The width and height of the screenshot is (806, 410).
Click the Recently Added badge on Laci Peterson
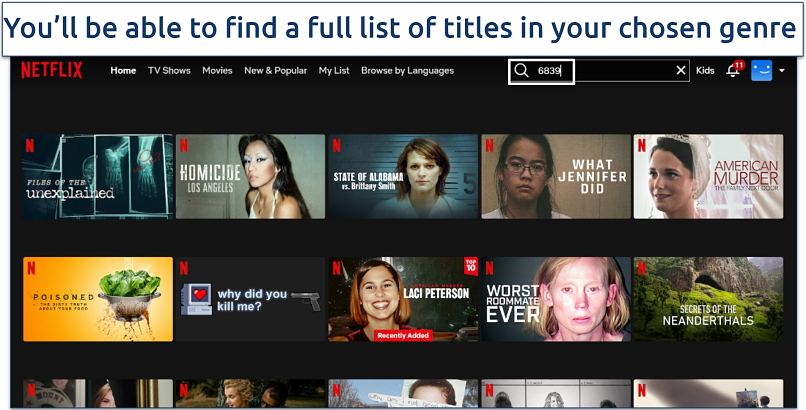tap(403, 335)
